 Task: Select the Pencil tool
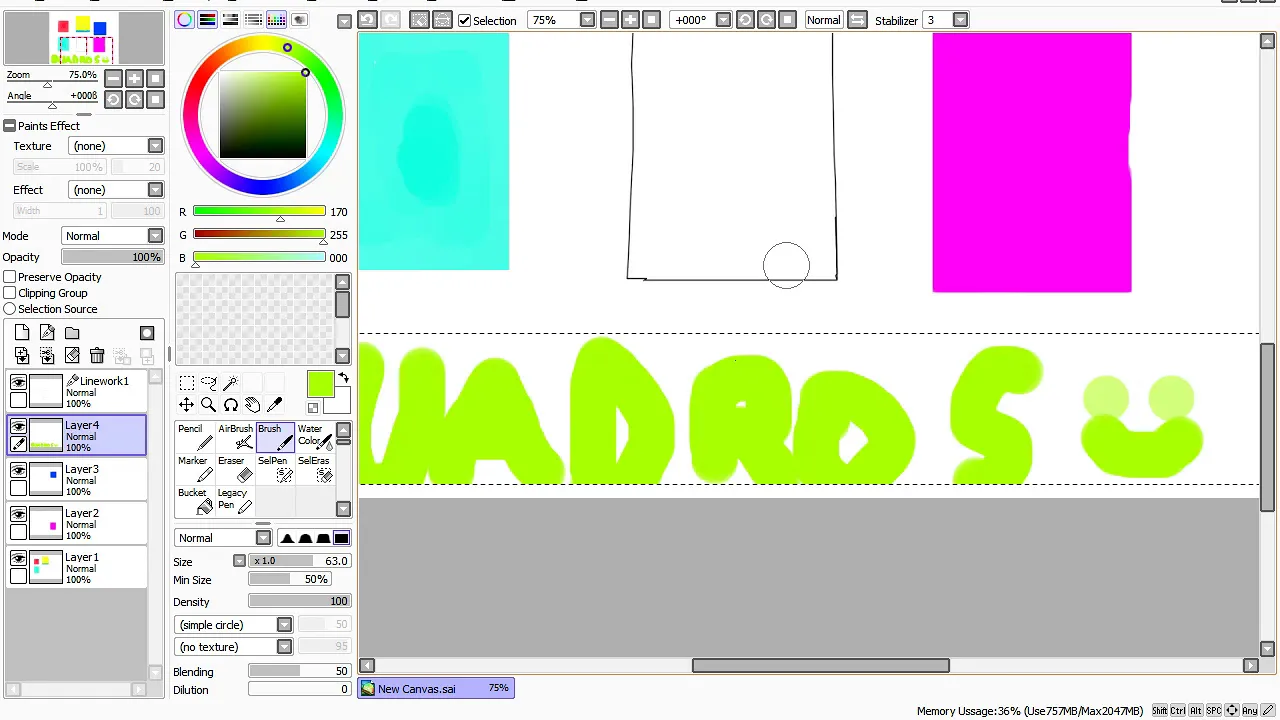pos(194,437)
